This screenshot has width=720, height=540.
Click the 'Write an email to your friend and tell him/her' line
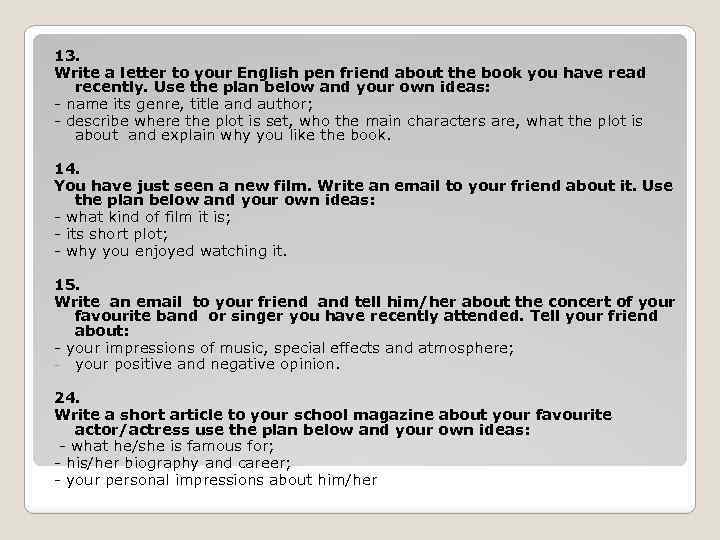click(365, 300)
